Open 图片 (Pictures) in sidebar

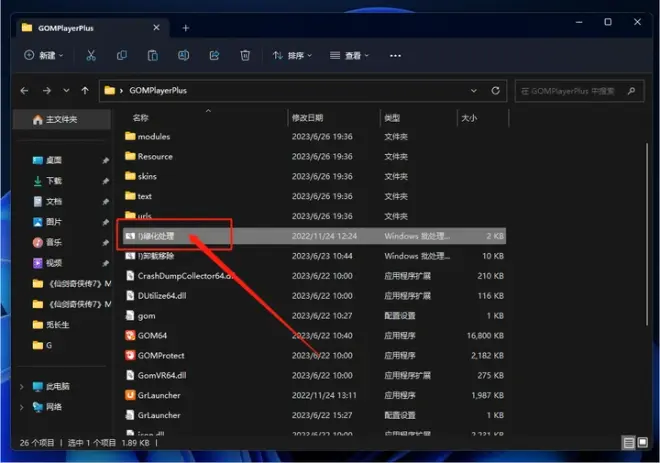54,222
